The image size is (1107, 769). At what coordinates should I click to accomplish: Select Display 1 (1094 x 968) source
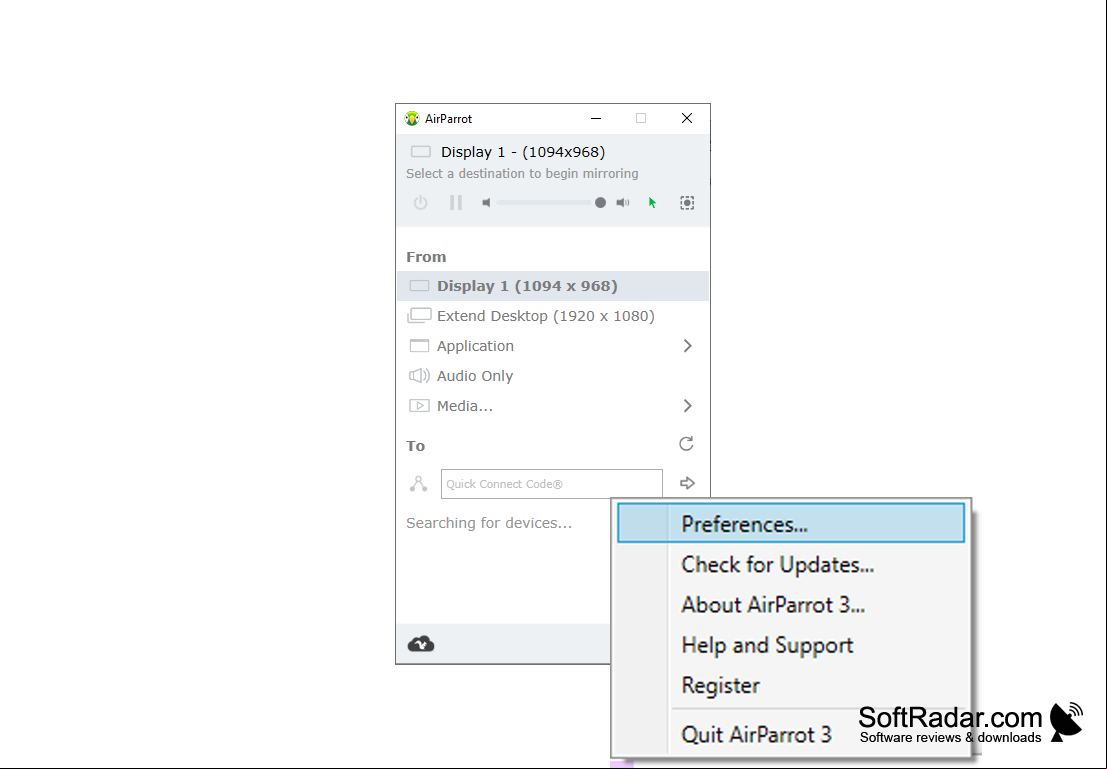click(x=553, y=286)
